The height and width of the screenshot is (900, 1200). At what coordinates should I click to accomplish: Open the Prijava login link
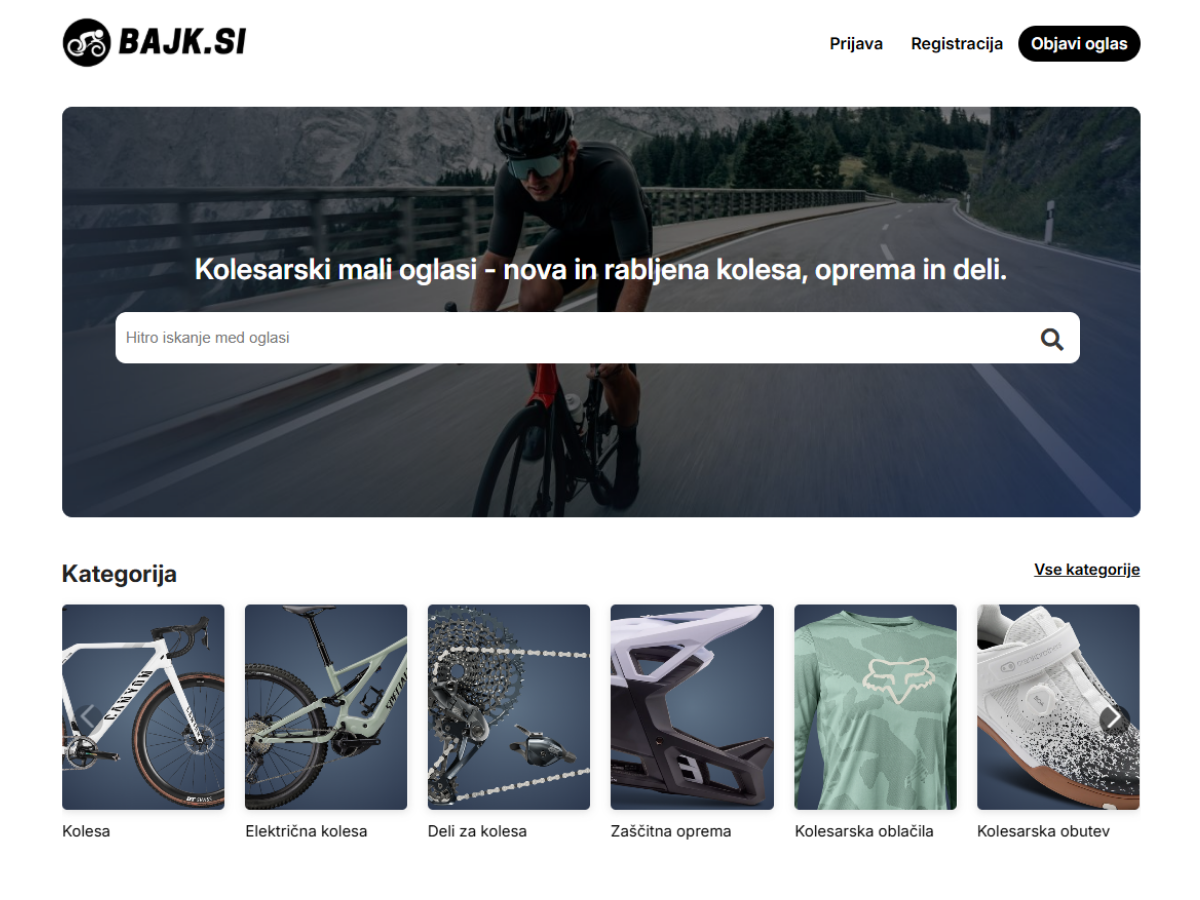(x=856, y=44)
